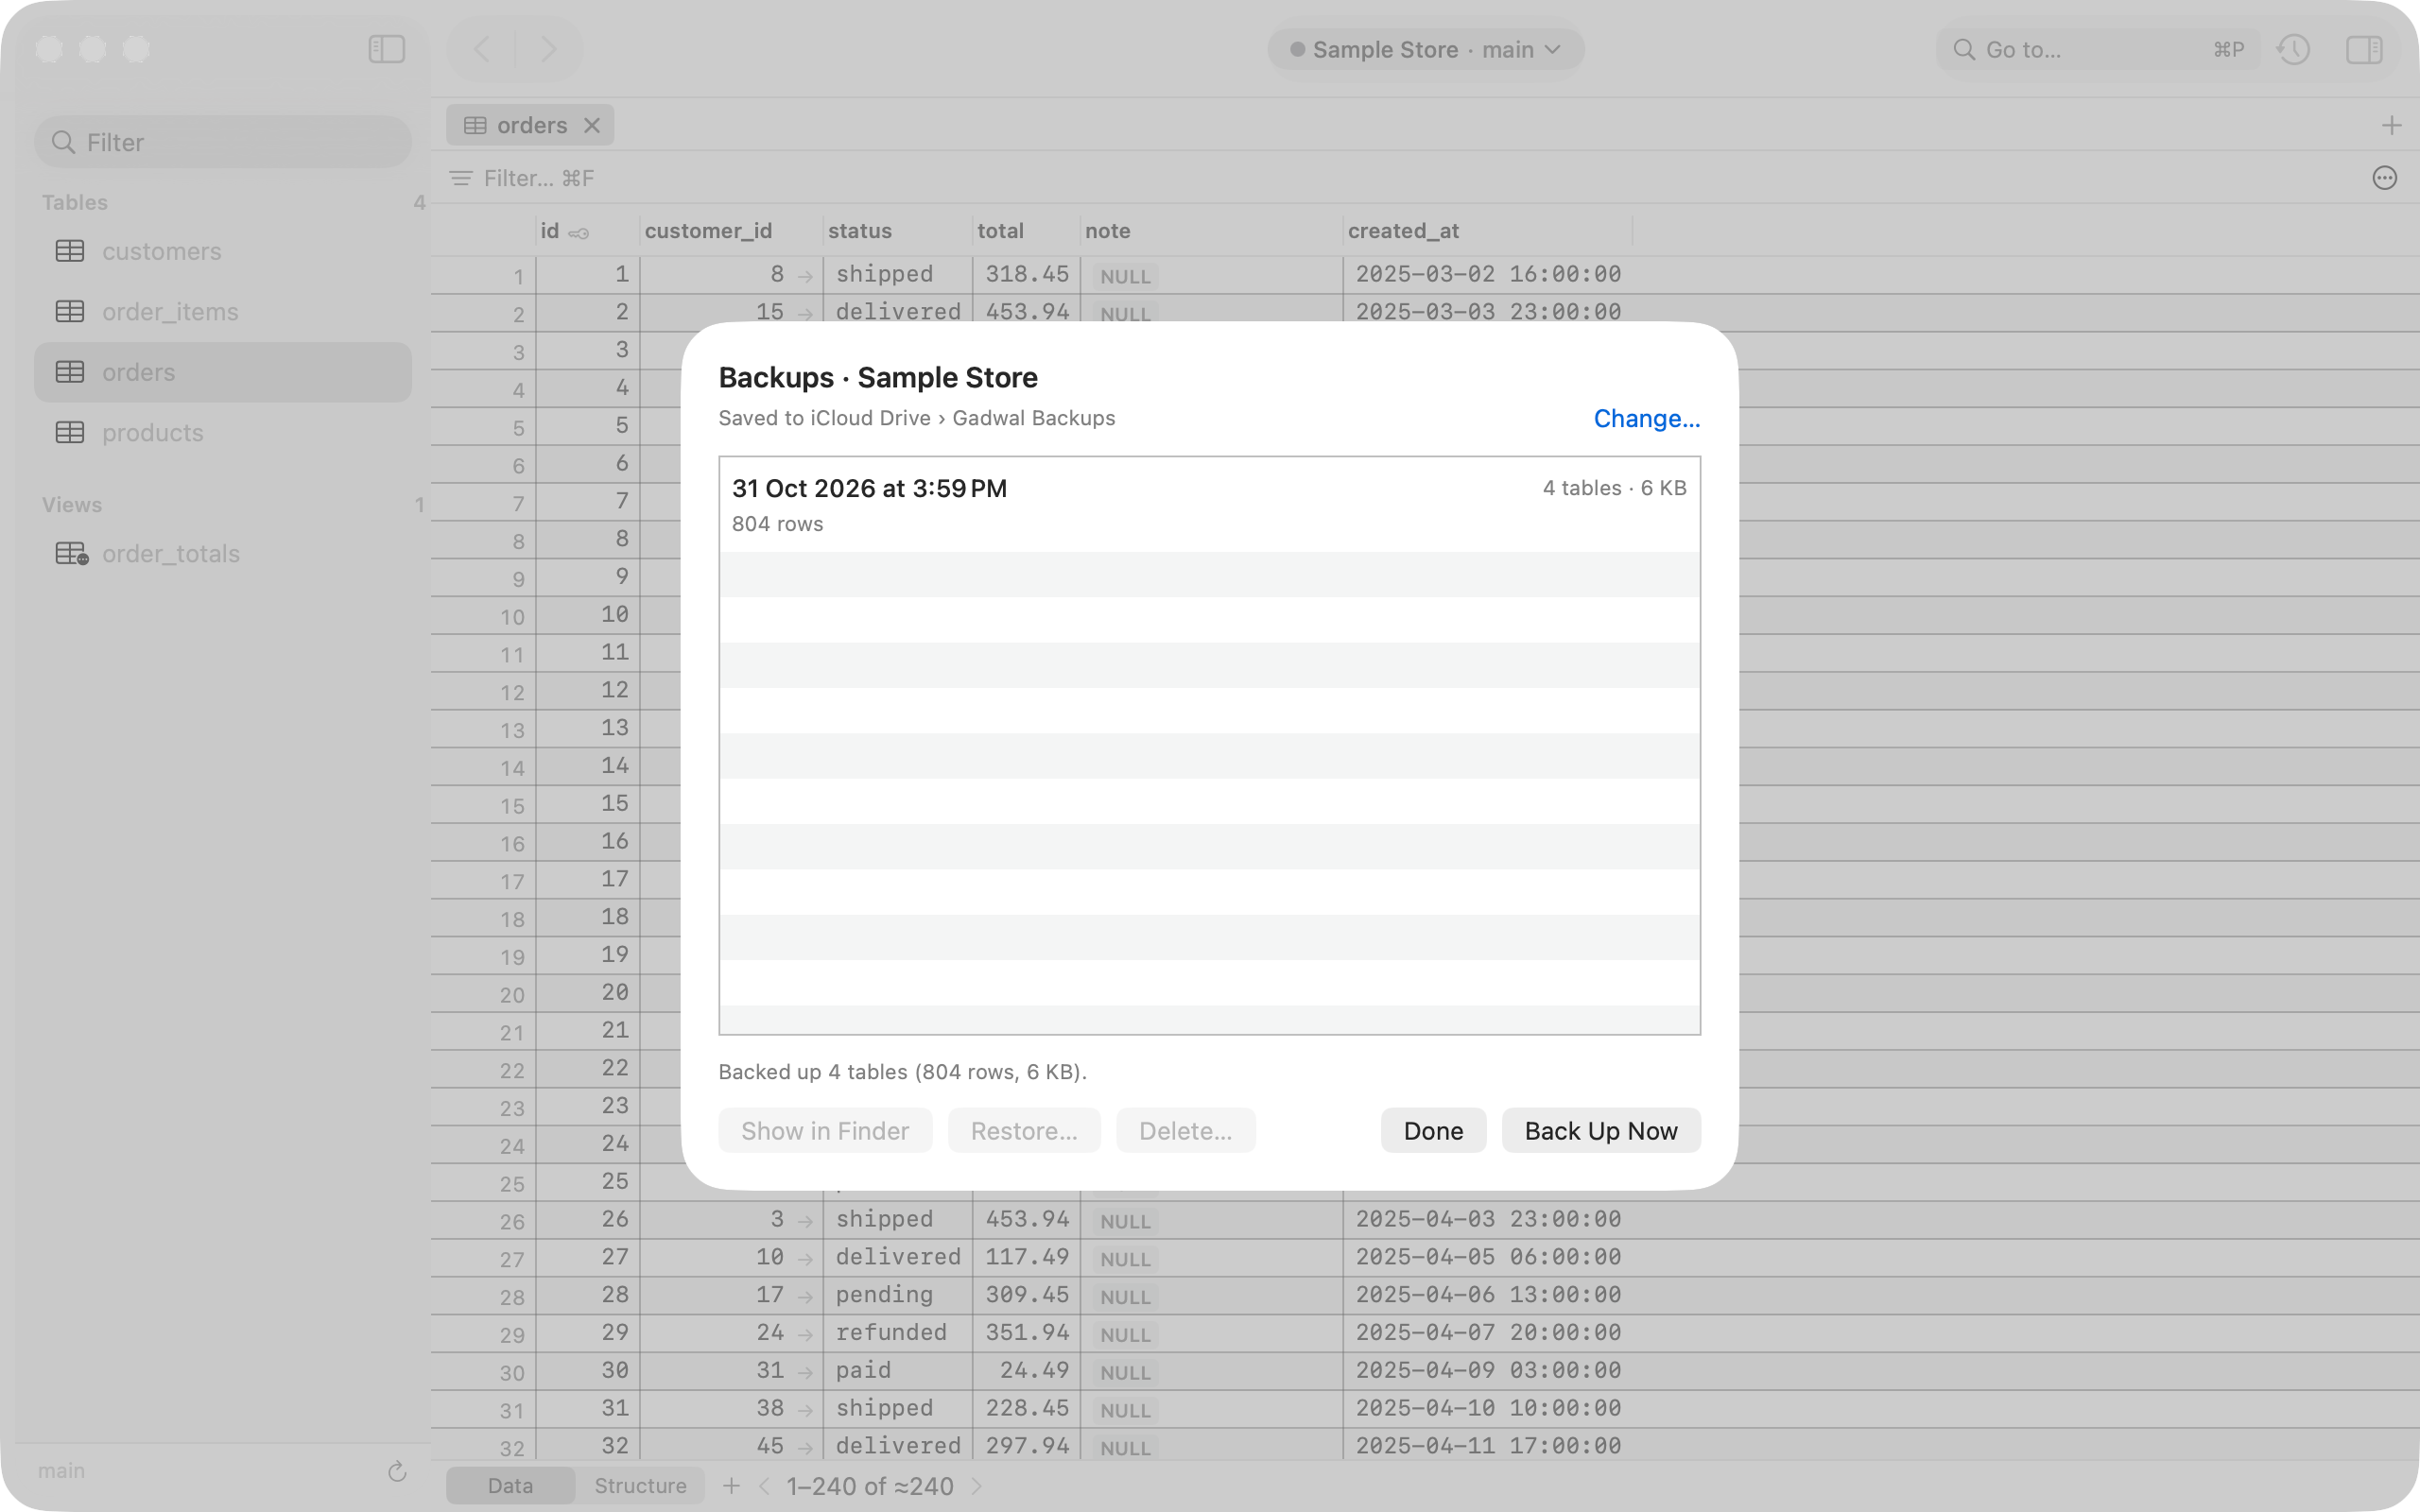The image size is (2420, 1512).
Task: Switch to the Structure tab
Action: 640,1486
